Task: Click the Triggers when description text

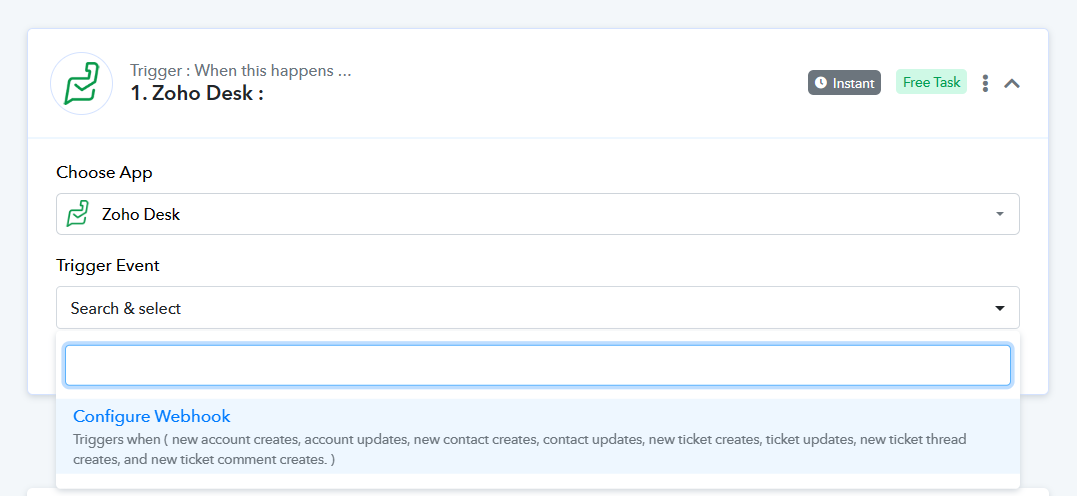Action: [519, 449]
